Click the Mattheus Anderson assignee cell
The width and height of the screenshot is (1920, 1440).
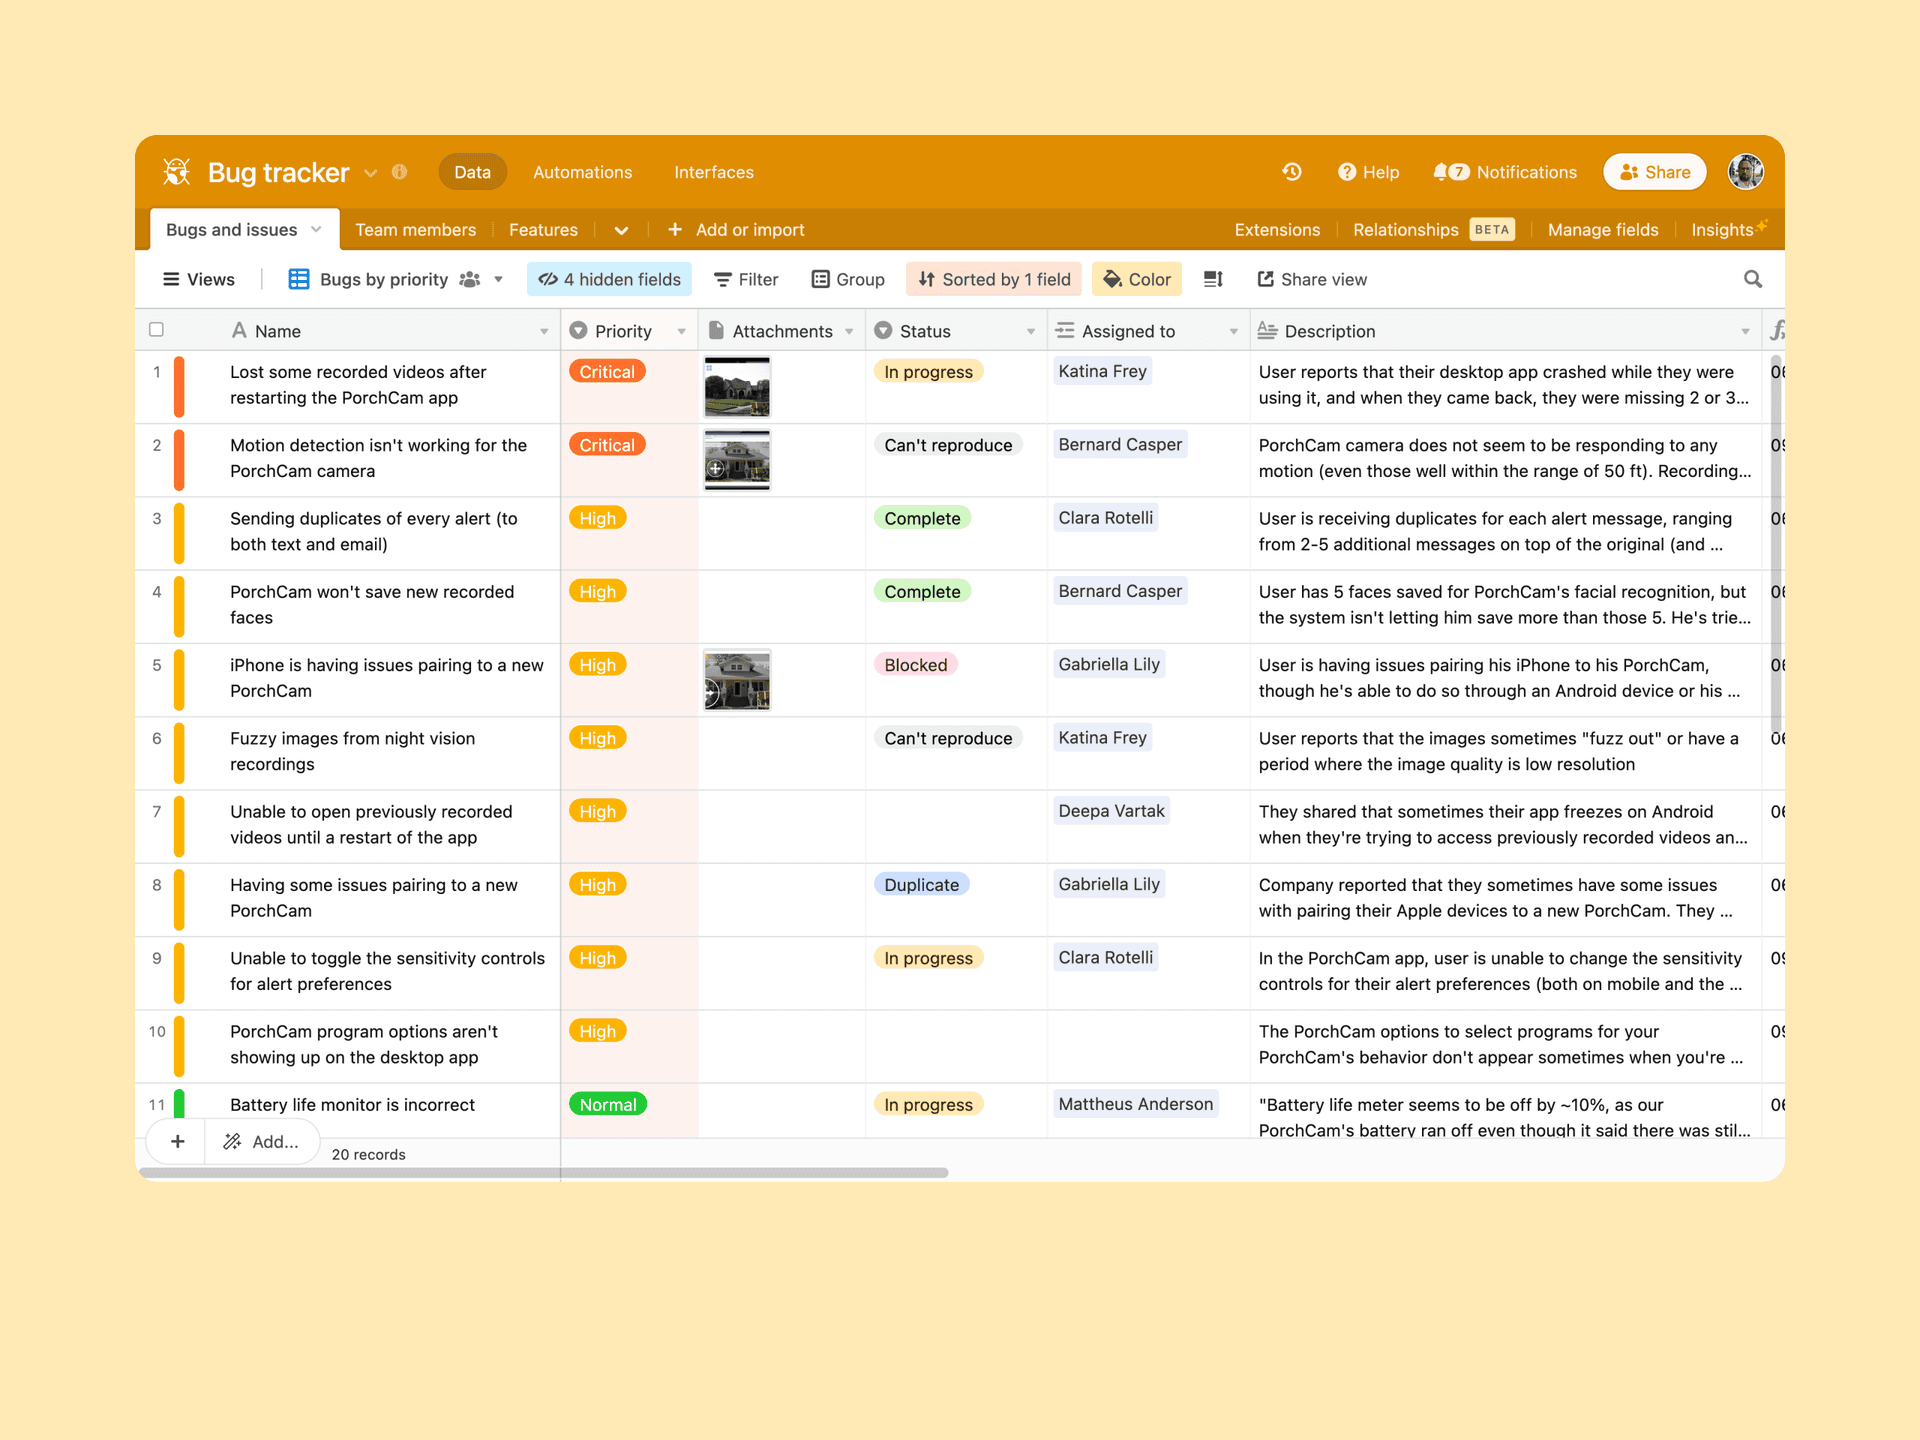click(x=1135, y=1104)
